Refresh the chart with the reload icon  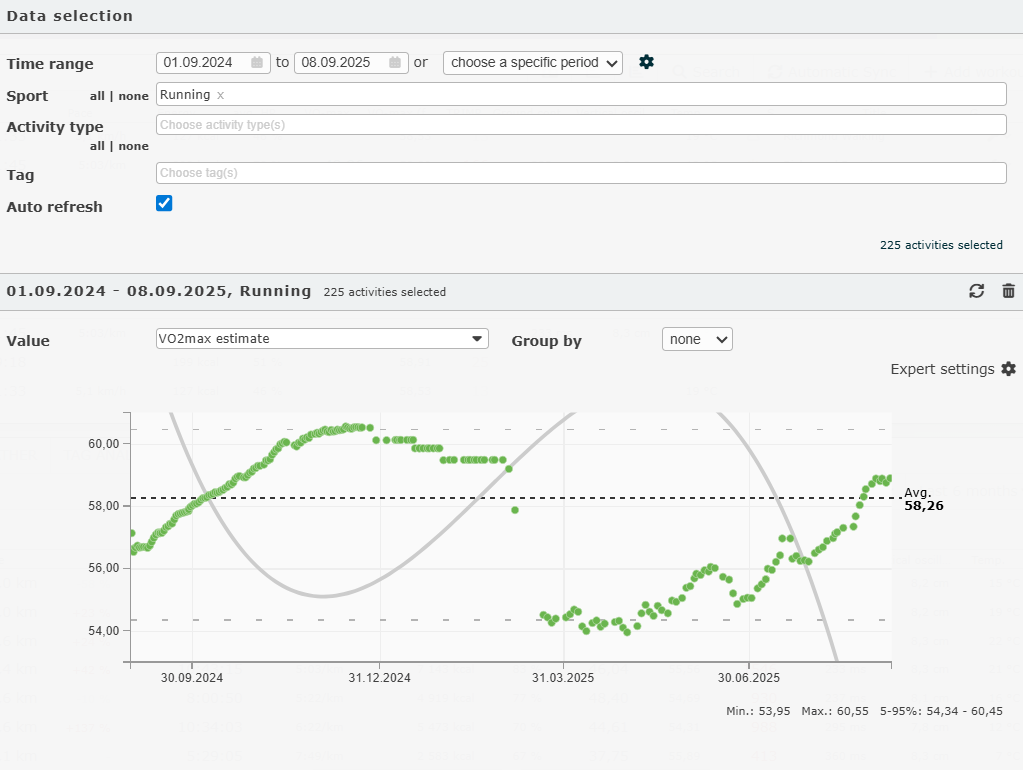click(x=977, y=291)
